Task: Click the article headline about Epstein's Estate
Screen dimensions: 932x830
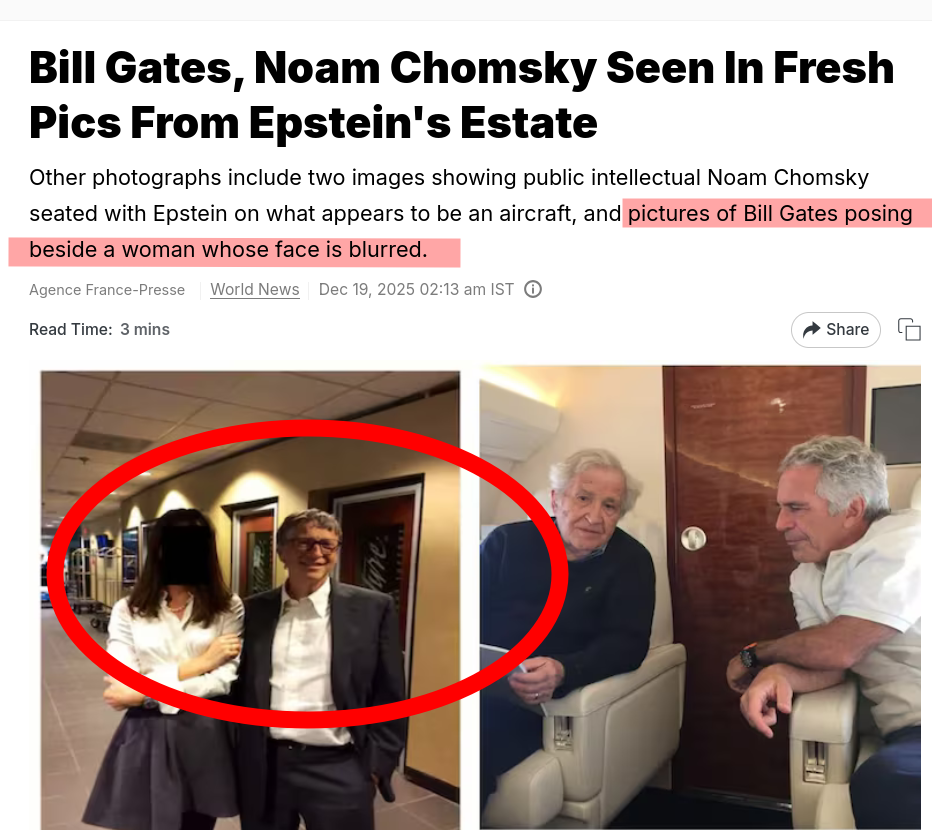Action: click(x=462, y=95)
